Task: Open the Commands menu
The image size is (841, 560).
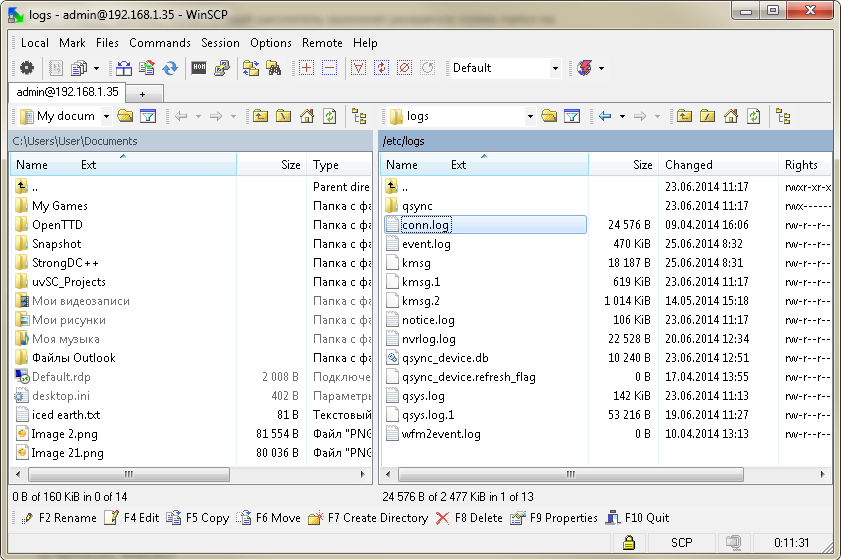Action: tap(160, 43)
